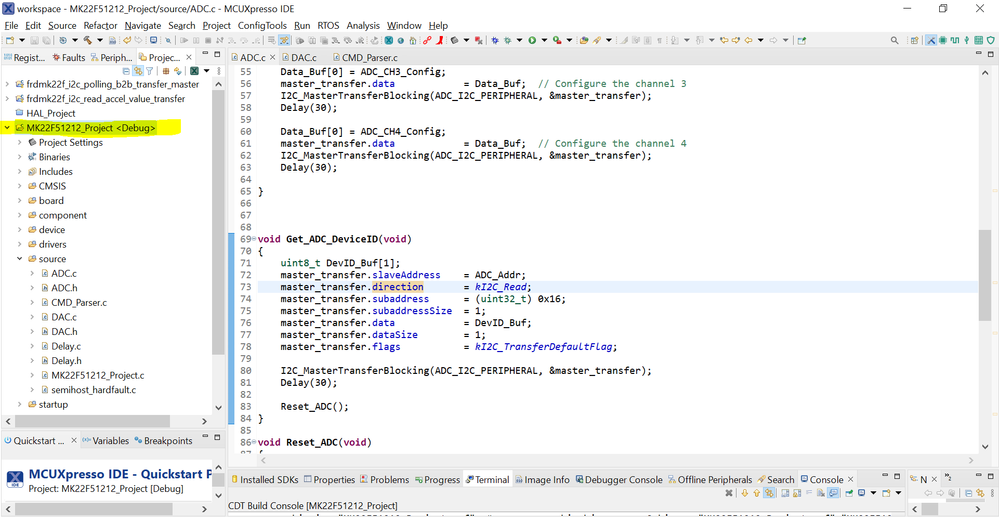Select ADC.h in the source folder
The width and height of the screenshot is (999, 517).
point(64,288)
